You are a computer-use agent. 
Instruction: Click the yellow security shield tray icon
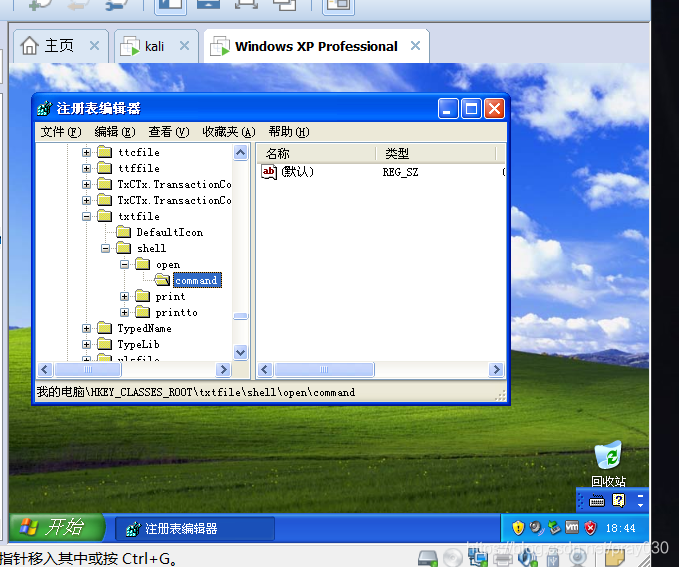(518, 528)
